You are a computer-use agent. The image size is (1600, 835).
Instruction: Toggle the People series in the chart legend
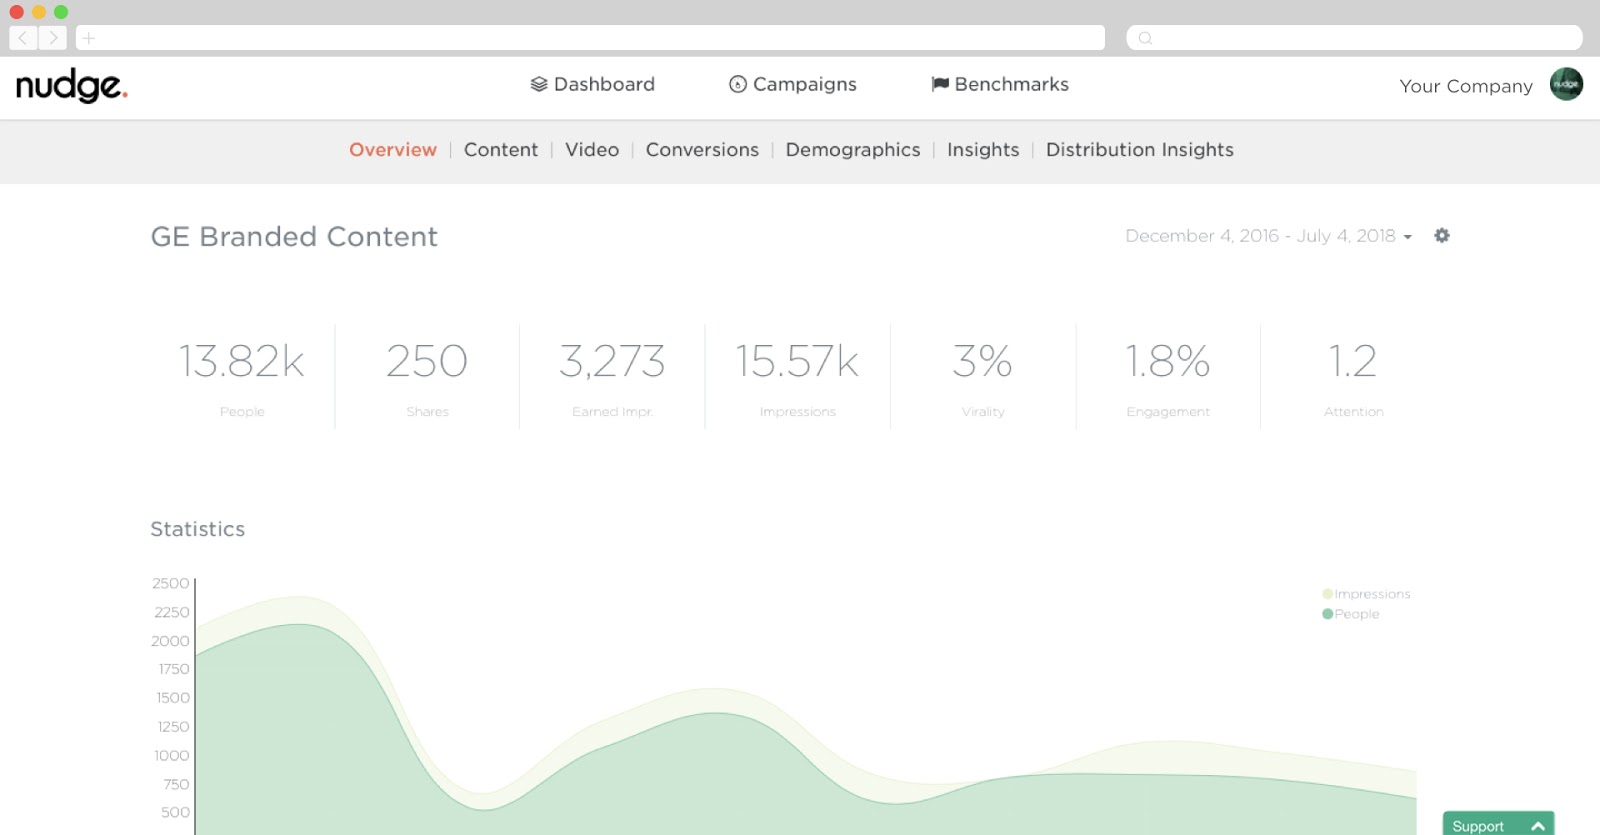1353,614
